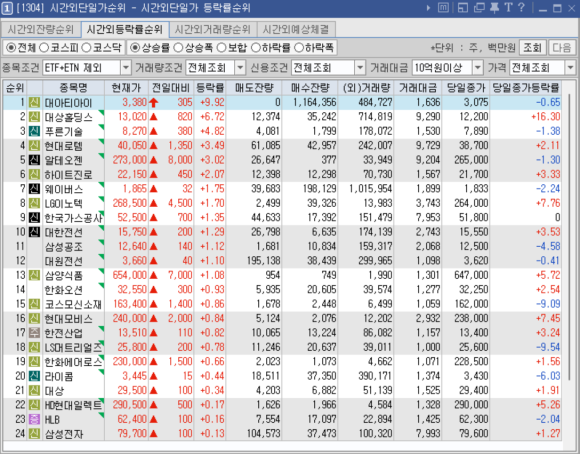
Task: Click the teal 신 badge beside 푸른기술
Action: point(34,131)
